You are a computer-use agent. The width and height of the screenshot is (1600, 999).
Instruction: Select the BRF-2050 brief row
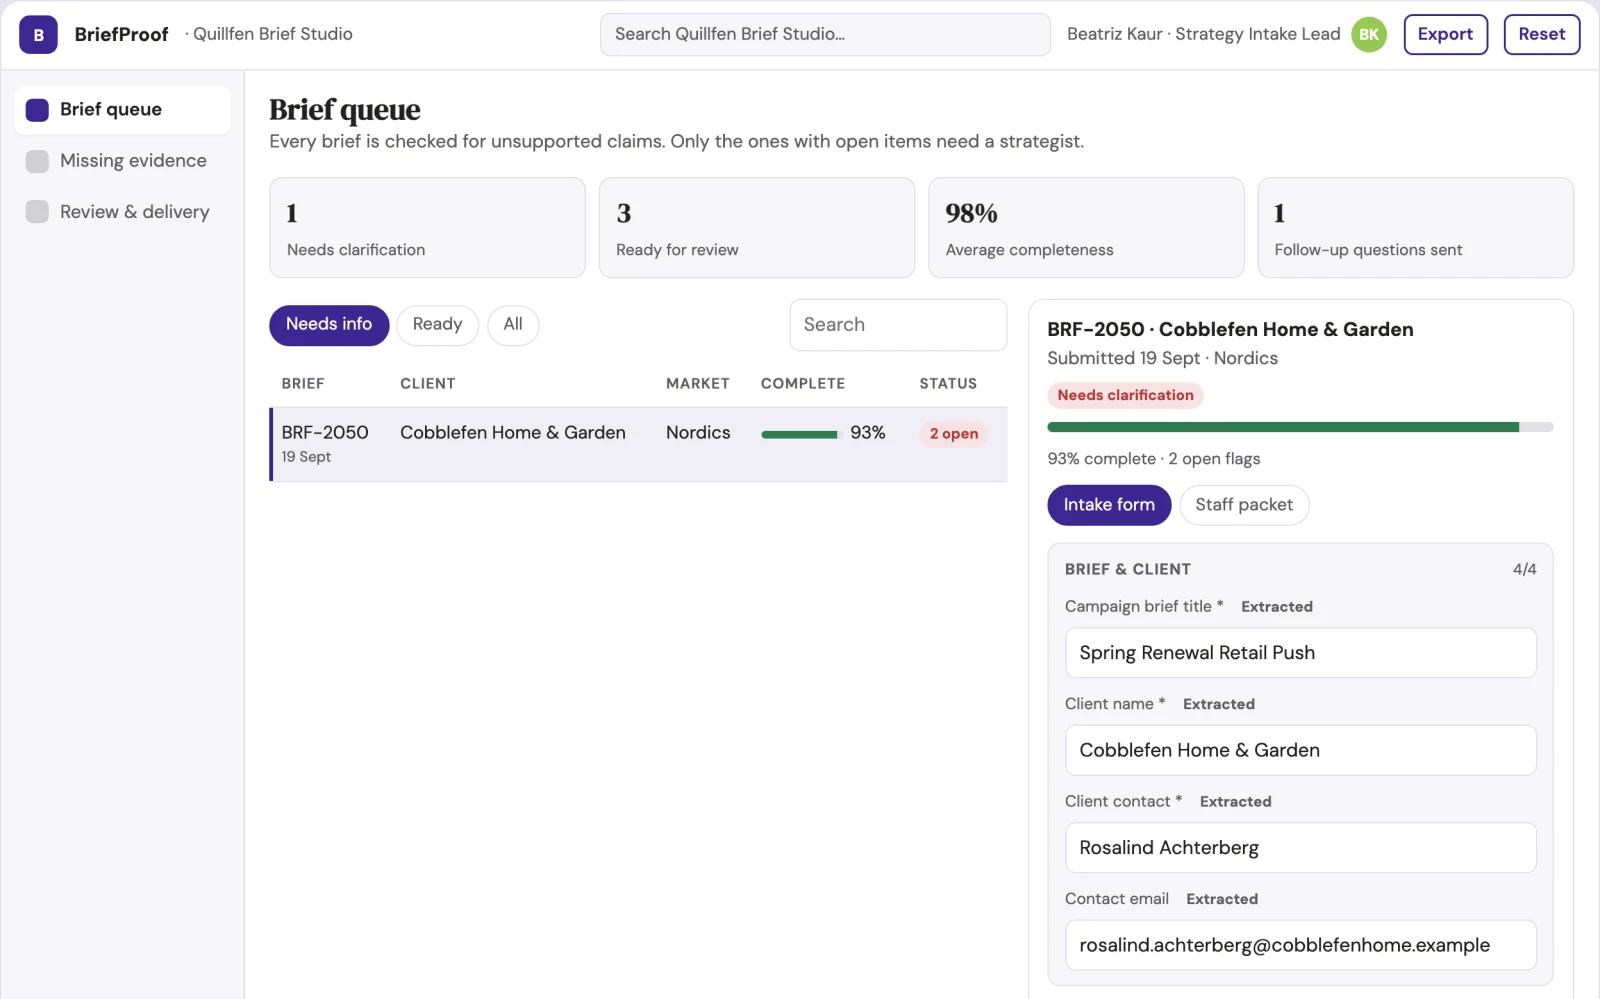tap(638, 444)
